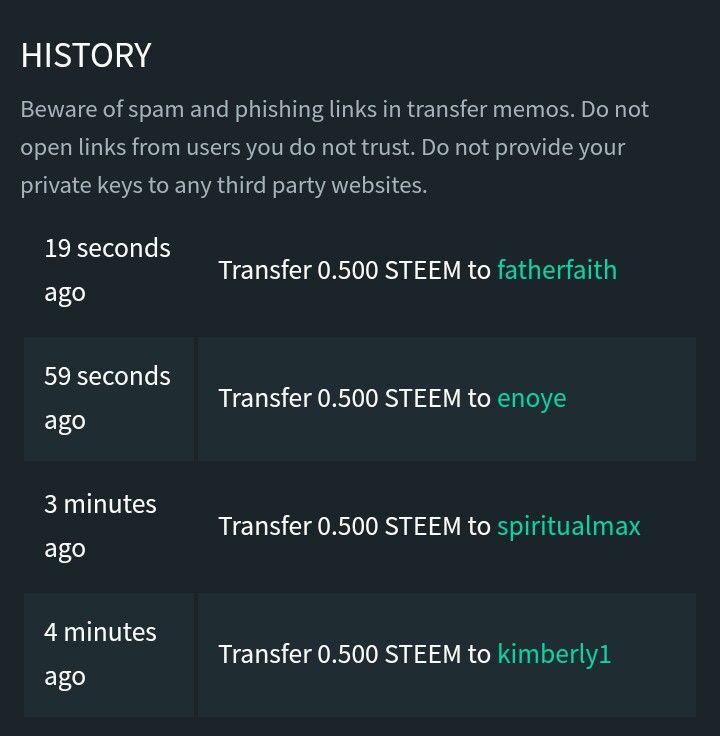Open the enoye user profile link
The image size is (720, 736).
[531, 398]
